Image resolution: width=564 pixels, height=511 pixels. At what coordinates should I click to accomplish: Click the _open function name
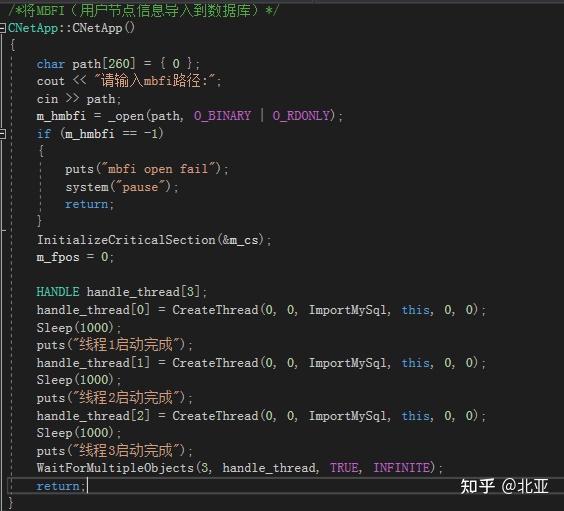pos(126,116)
